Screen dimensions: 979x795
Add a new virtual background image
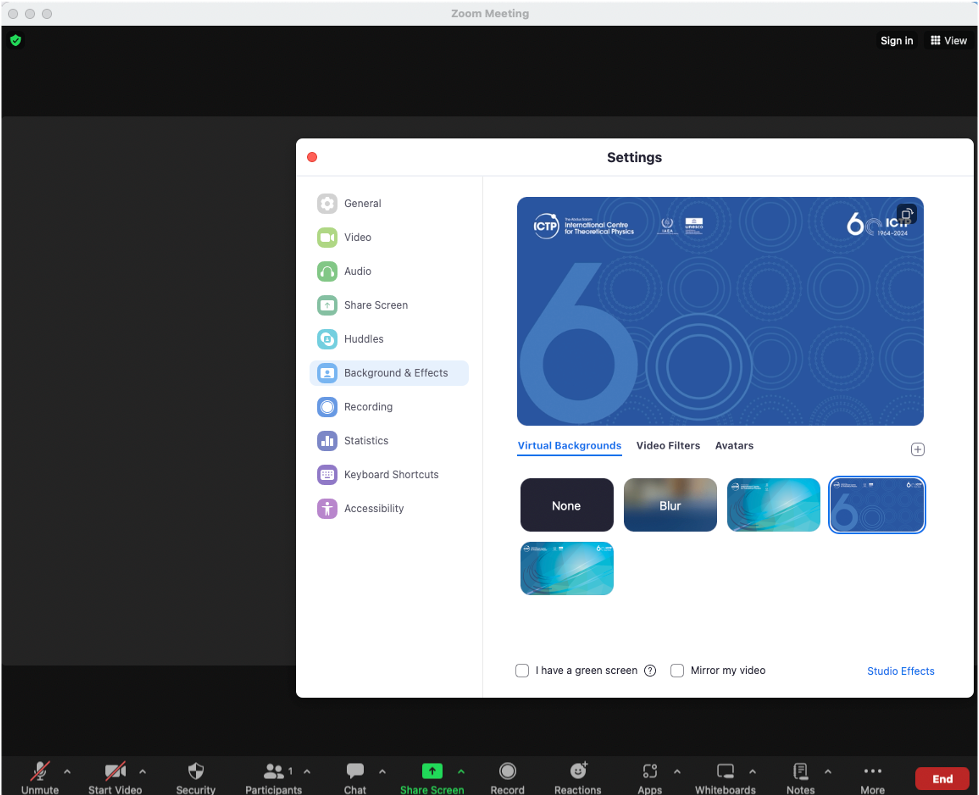(x=917, y=450)
